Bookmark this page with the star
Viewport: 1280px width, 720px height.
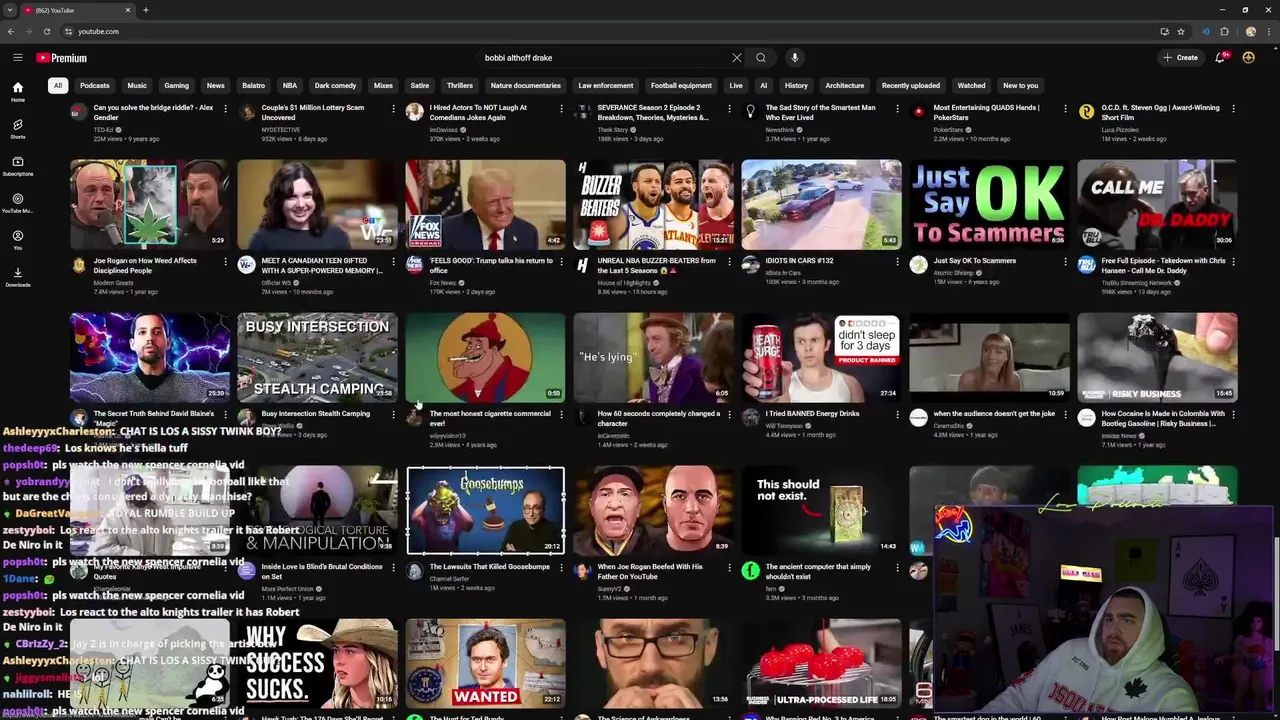[x=1181, y=31]
